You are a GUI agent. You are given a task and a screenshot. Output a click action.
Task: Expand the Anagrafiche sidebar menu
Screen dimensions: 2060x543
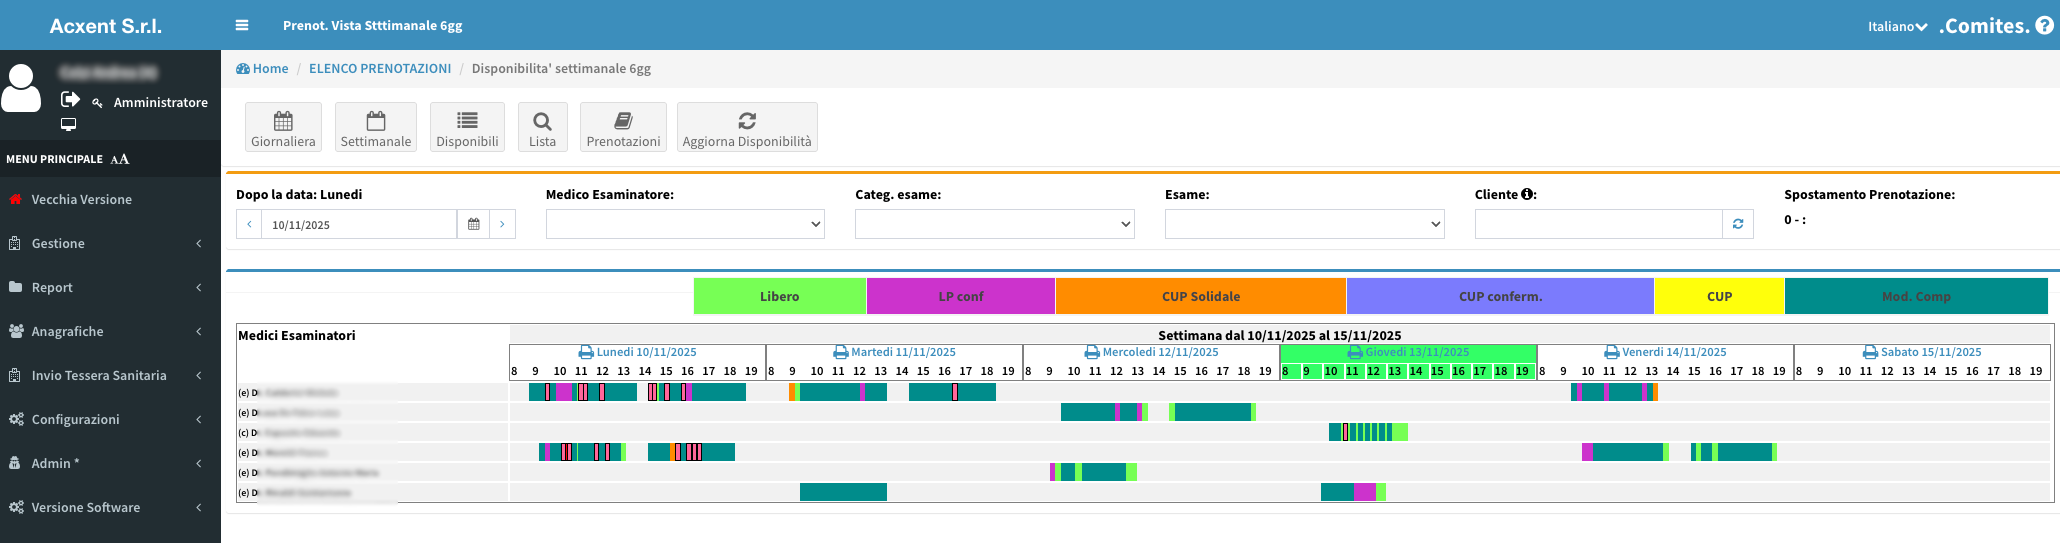pos(110,332)
